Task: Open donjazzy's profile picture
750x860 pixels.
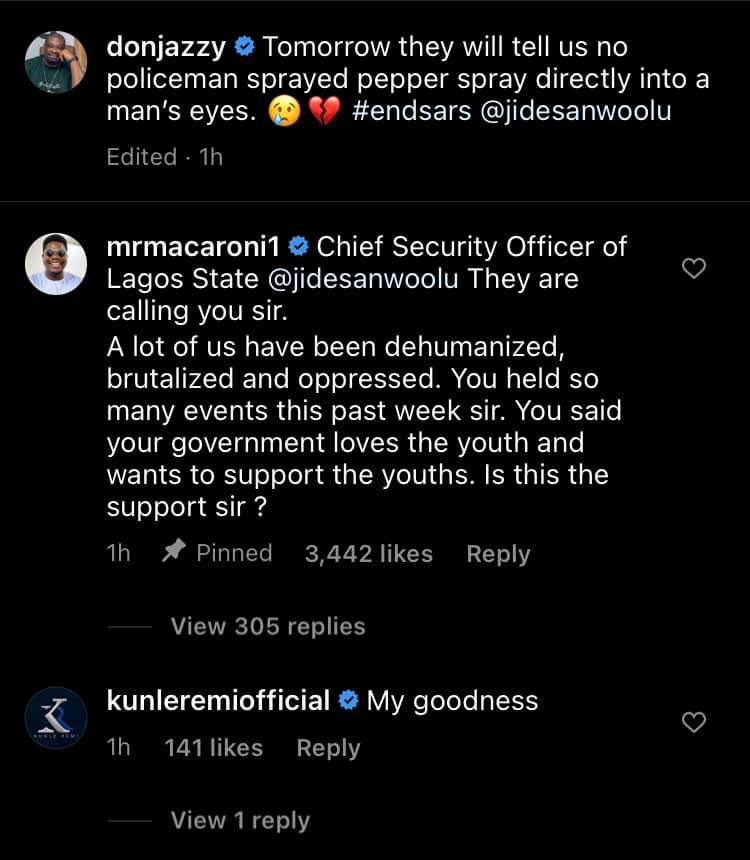Action: (55, 62)
